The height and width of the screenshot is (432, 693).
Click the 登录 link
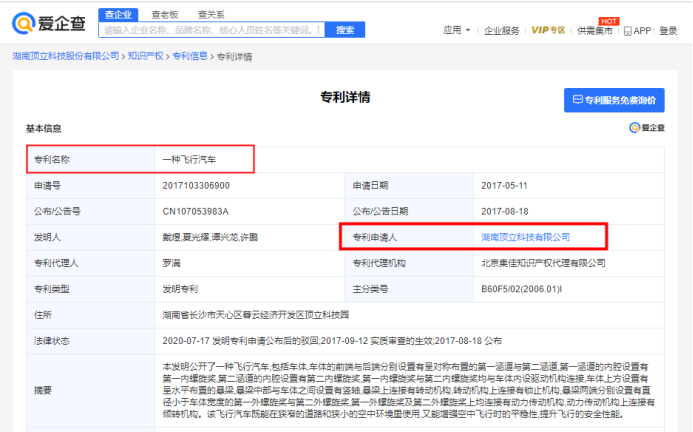[x=668, y=31]
